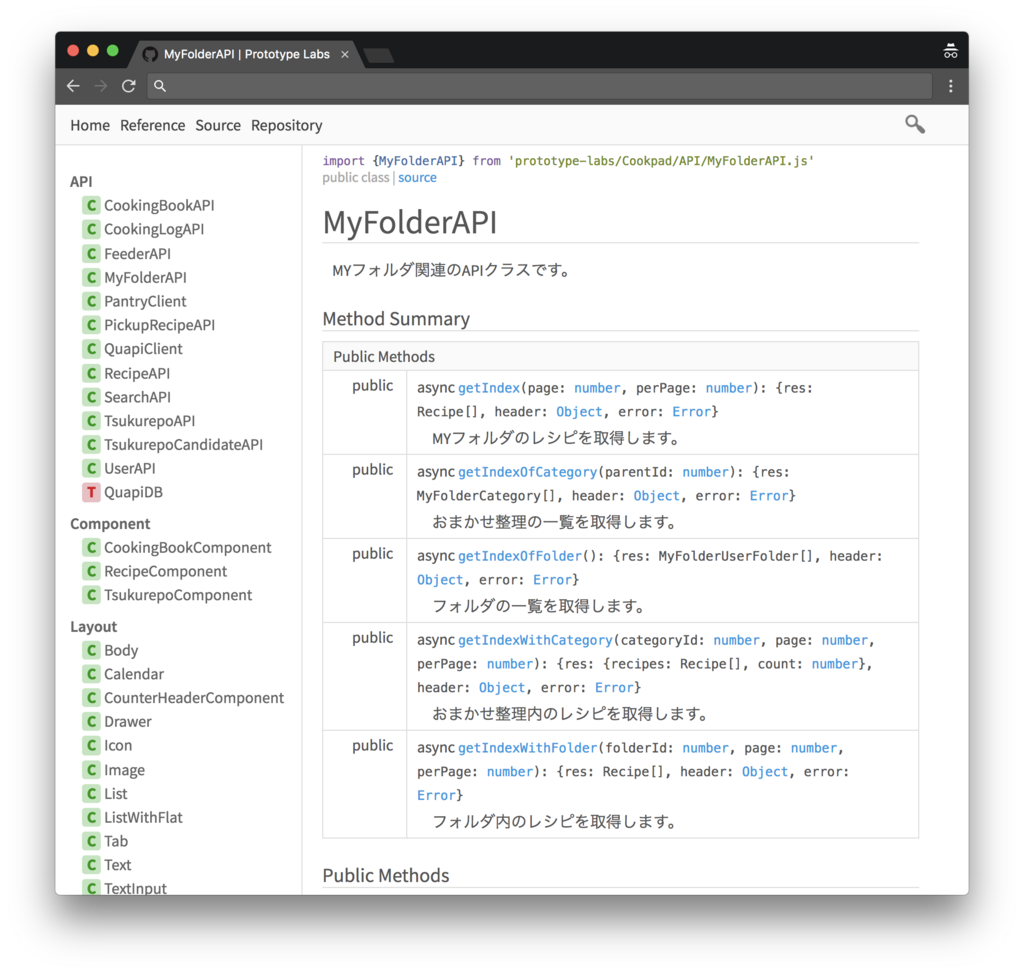Open PickupRecipeAPI in the sidebar

[x=159, y=325]
